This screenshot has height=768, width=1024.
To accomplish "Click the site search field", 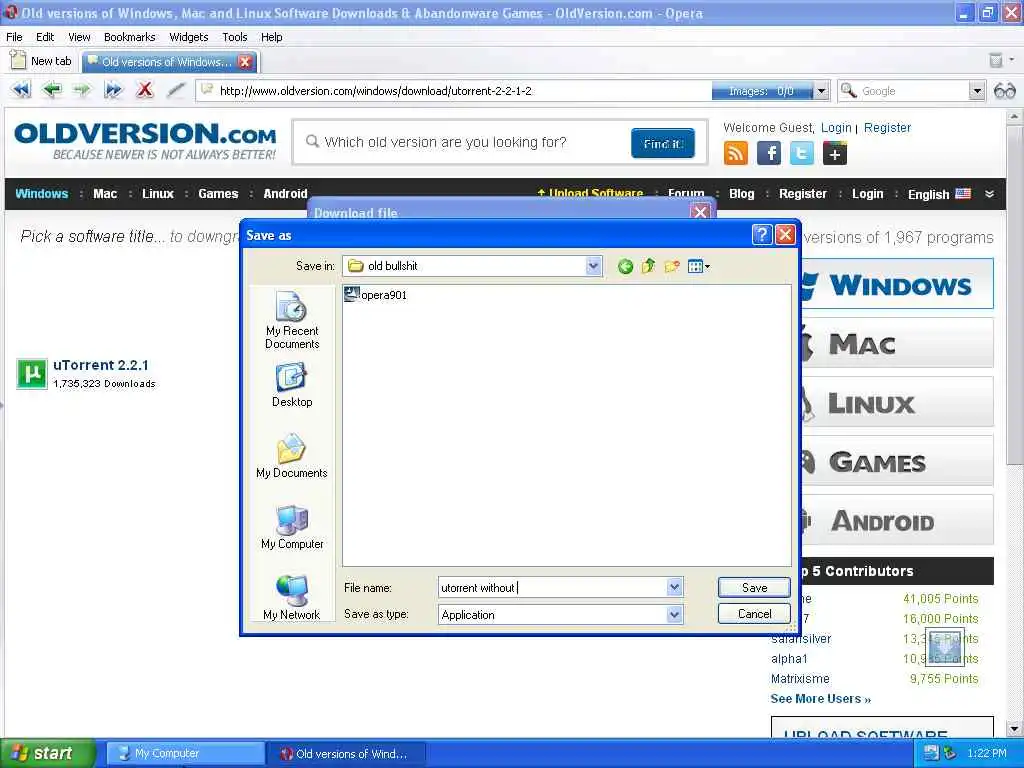I will [x=464, y=142].
